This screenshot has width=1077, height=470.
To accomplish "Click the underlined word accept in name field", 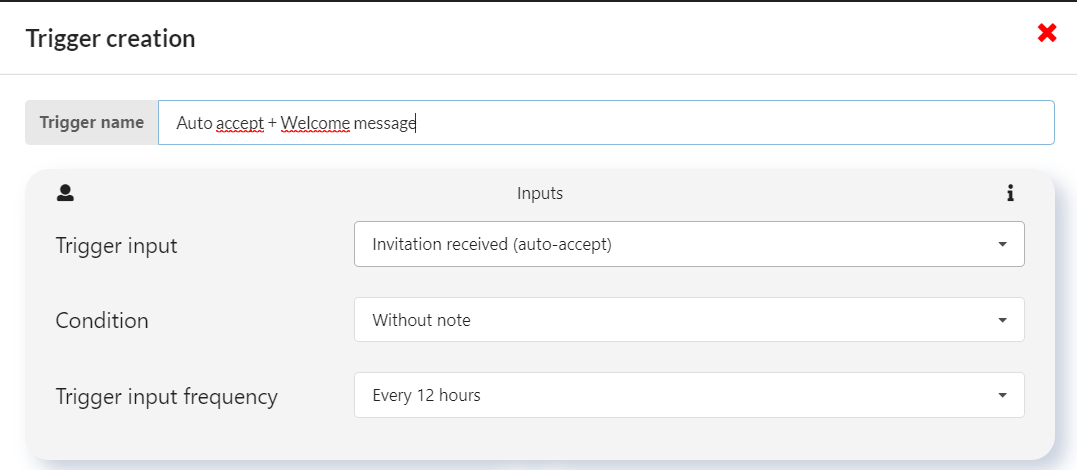I will click(240, 124).
